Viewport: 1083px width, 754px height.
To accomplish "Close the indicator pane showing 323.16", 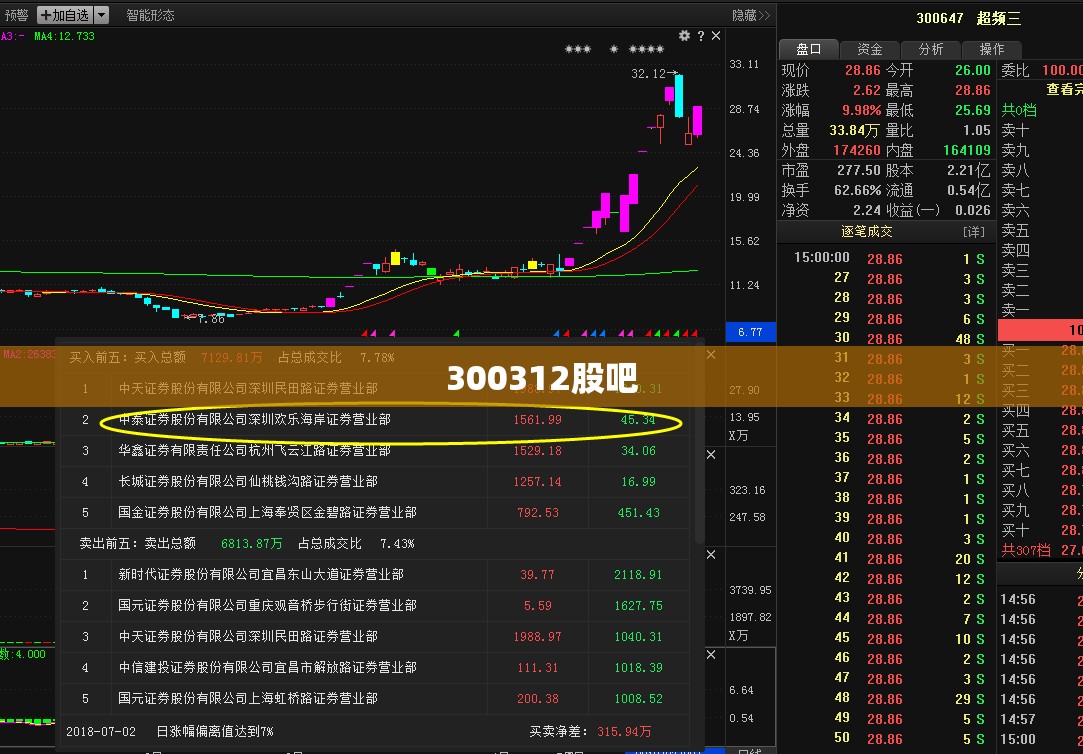I will (x=711, y=455).
